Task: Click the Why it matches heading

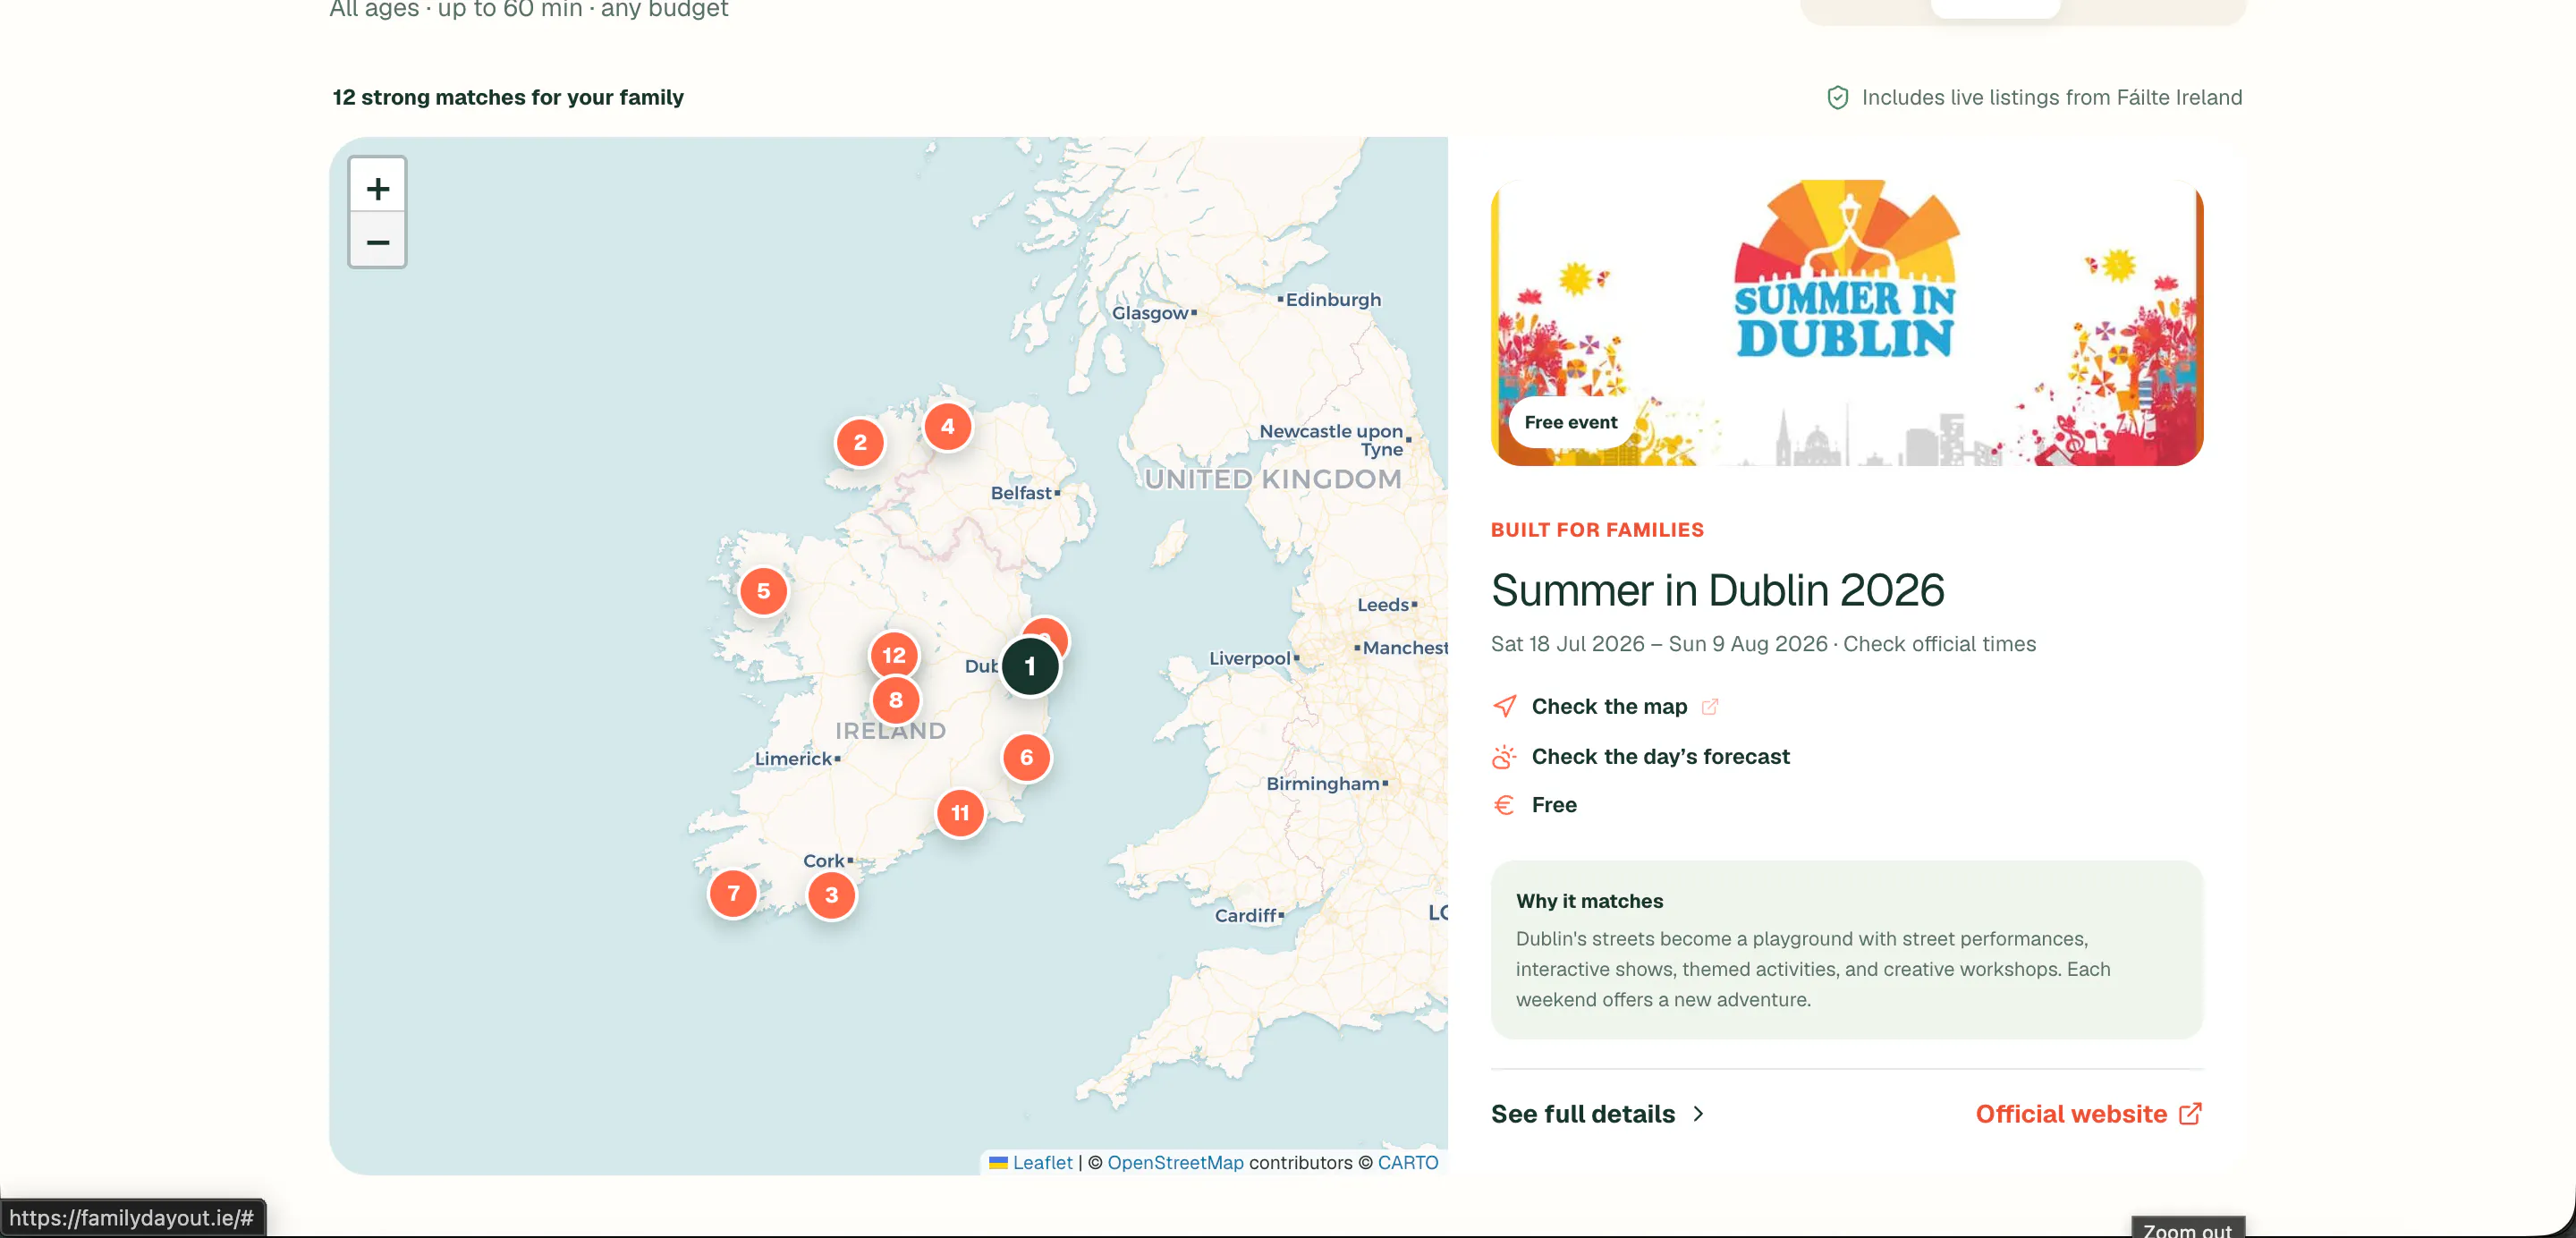Action: pyautogui.click(x=1589, y=901)
